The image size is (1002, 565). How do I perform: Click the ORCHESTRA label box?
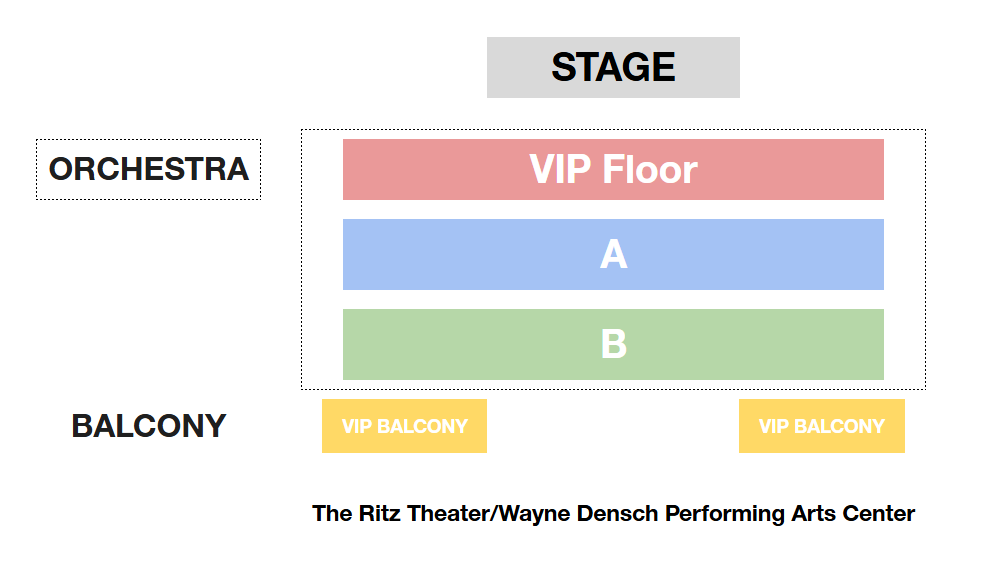(148, 169)
